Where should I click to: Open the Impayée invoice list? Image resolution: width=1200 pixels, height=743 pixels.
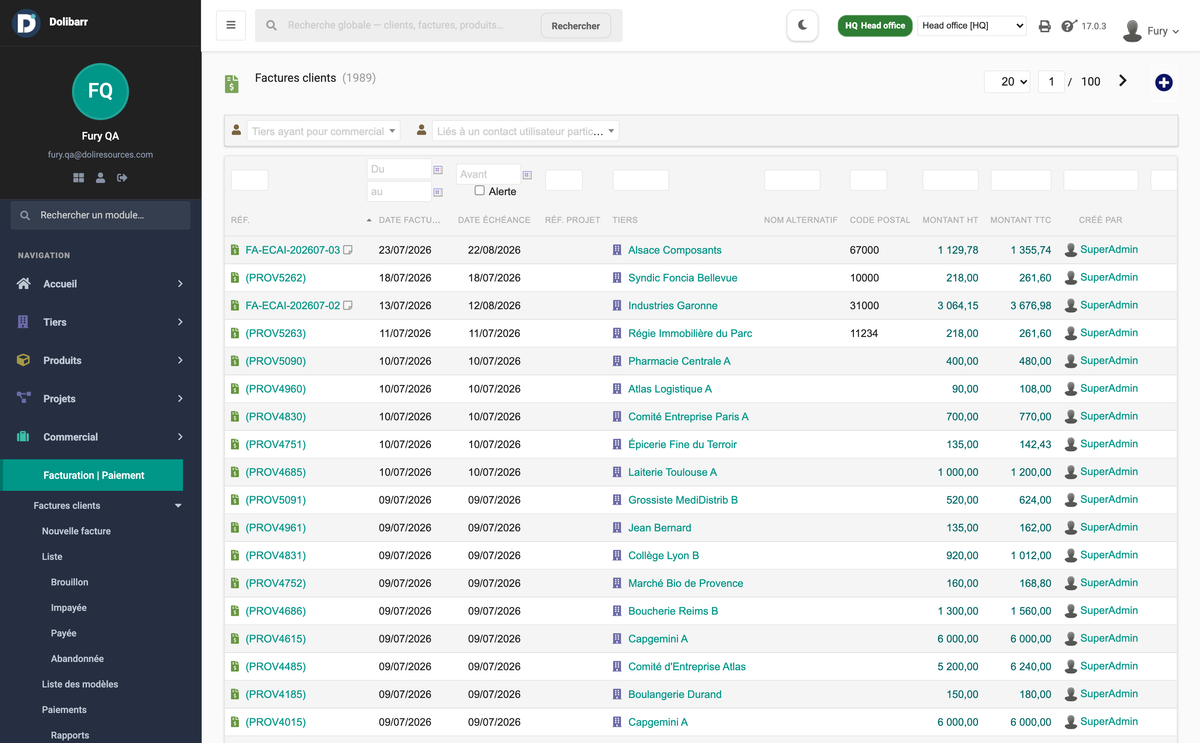(69, 607)
